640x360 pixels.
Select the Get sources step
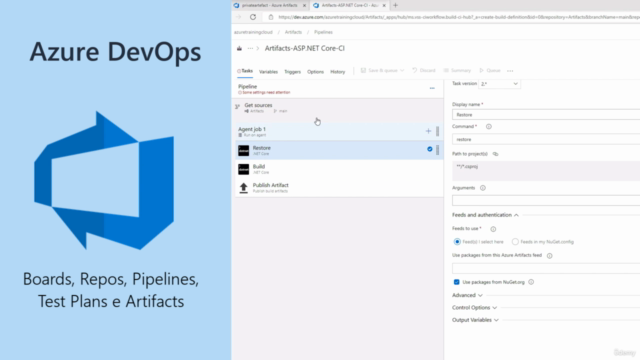click(339, 108)
